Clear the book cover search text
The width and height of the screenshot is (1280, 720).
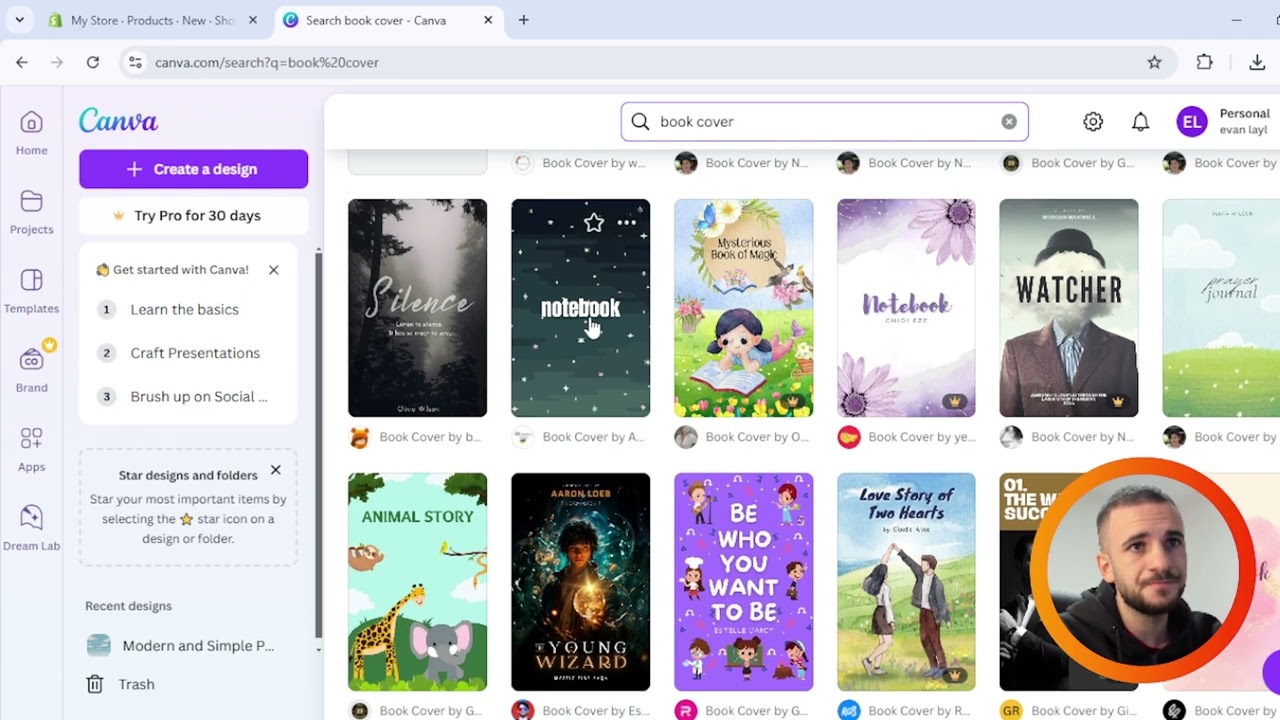(1009, 121)
